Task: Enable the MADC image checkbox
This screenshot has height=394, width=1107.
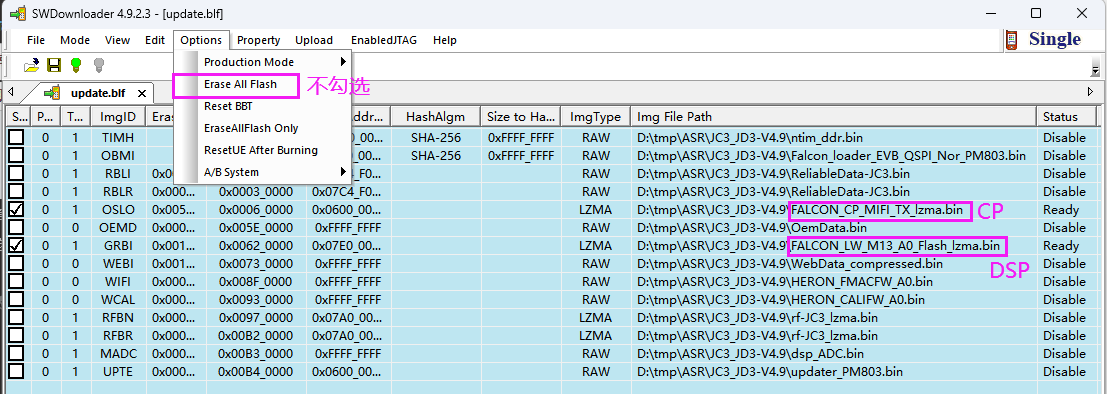Action: coord(16,353)
